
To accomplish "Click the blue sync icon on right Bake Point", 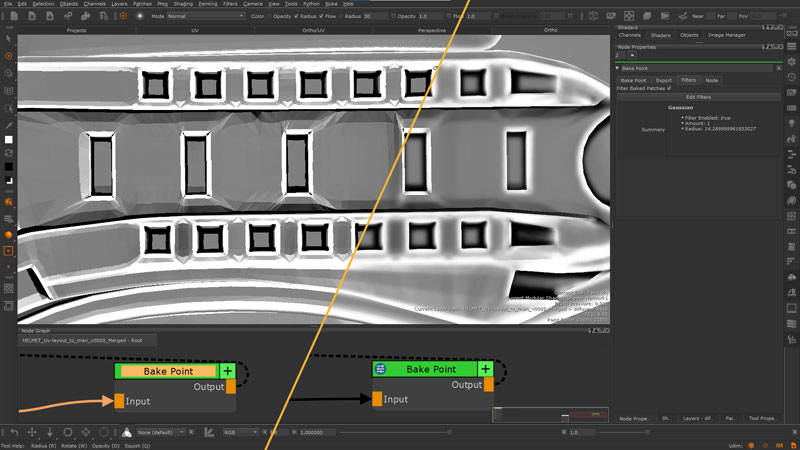I will click(x=380, y=368).
